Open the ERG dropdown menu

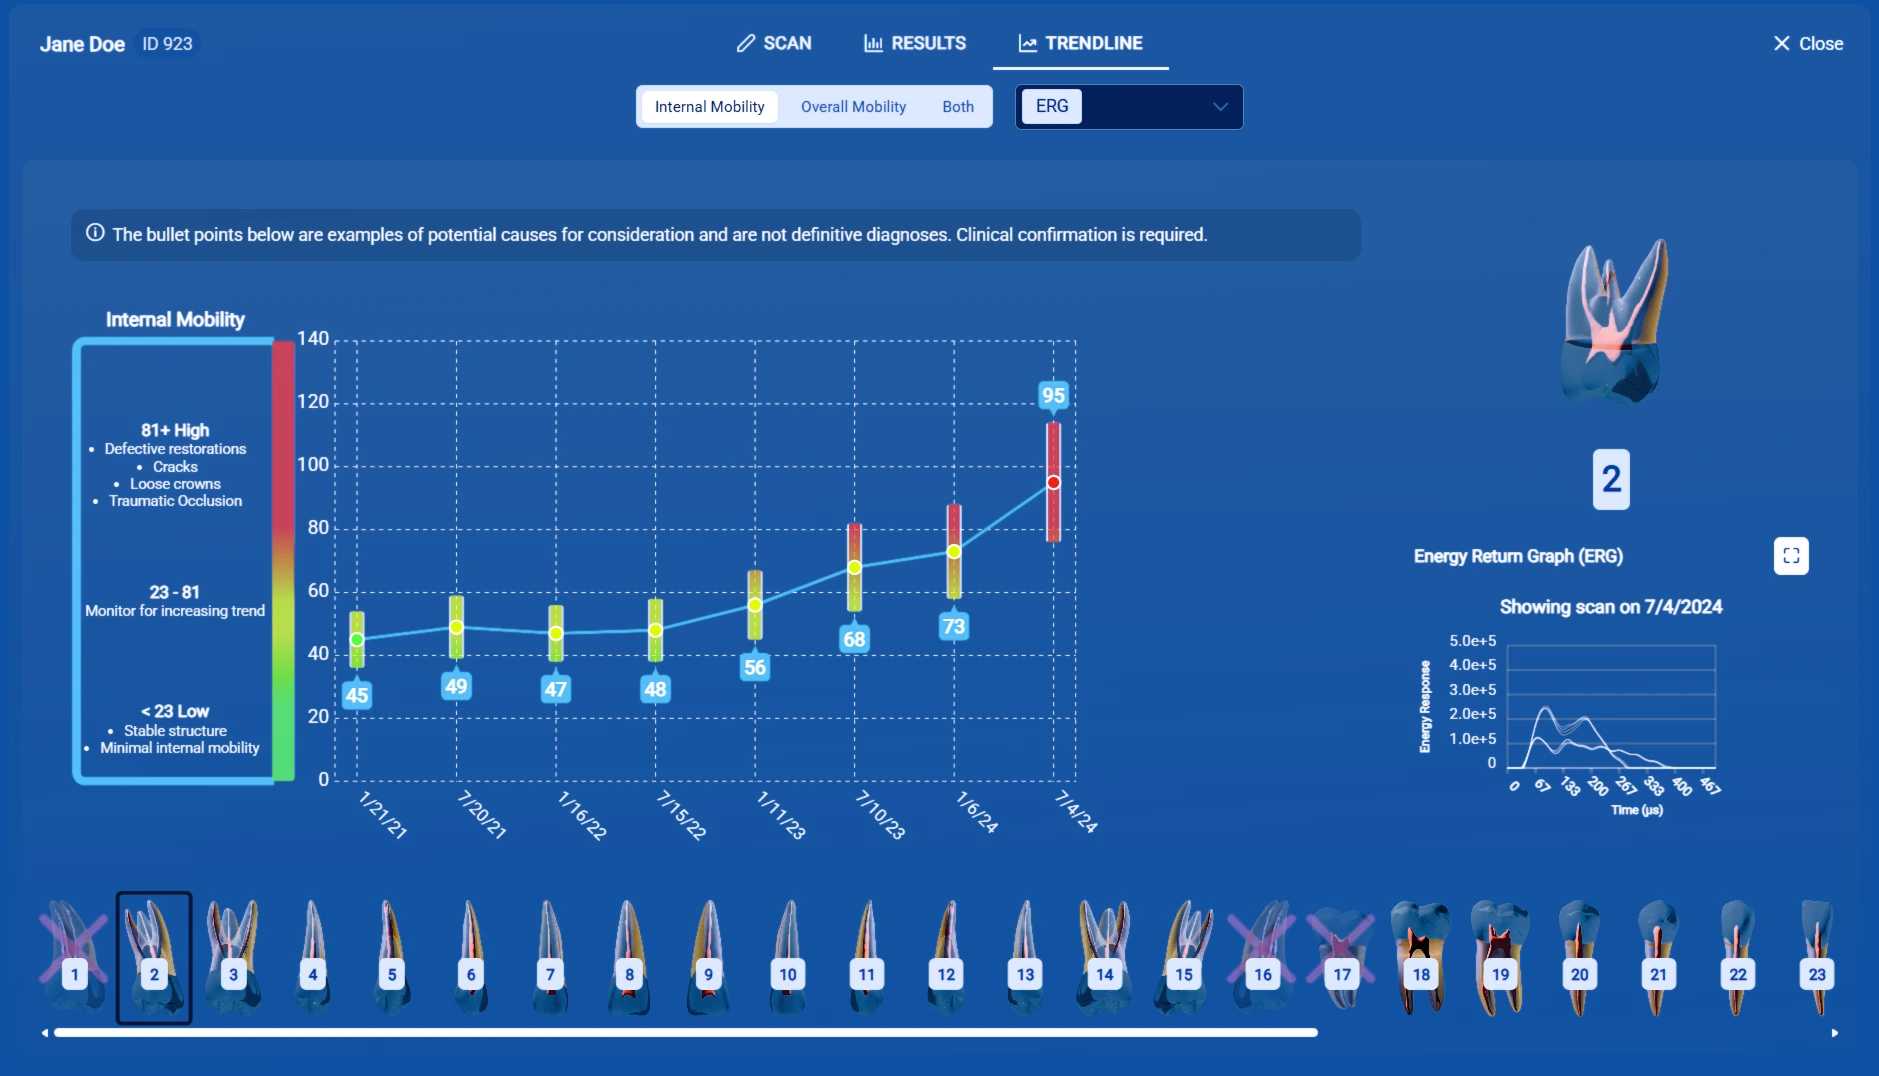pos(1129,107)
